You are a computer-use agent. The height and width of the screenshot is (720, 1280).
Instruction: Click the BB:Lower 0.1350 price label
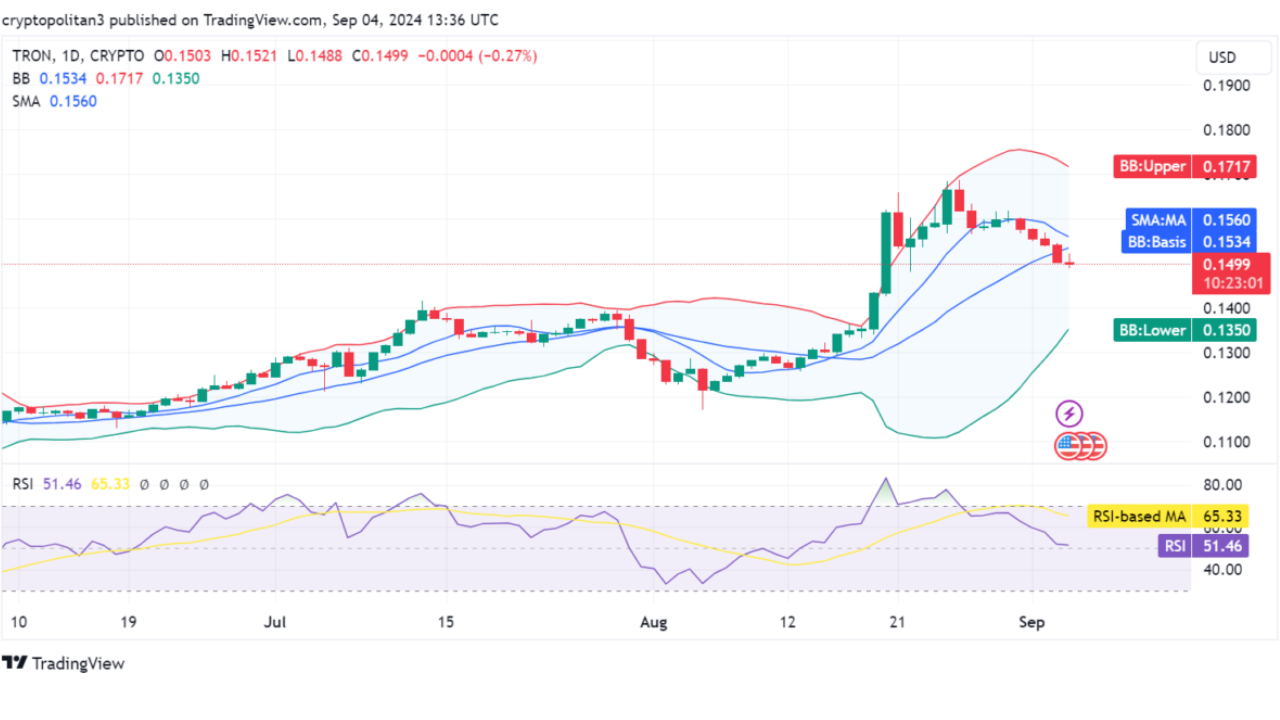[1185, 330]
